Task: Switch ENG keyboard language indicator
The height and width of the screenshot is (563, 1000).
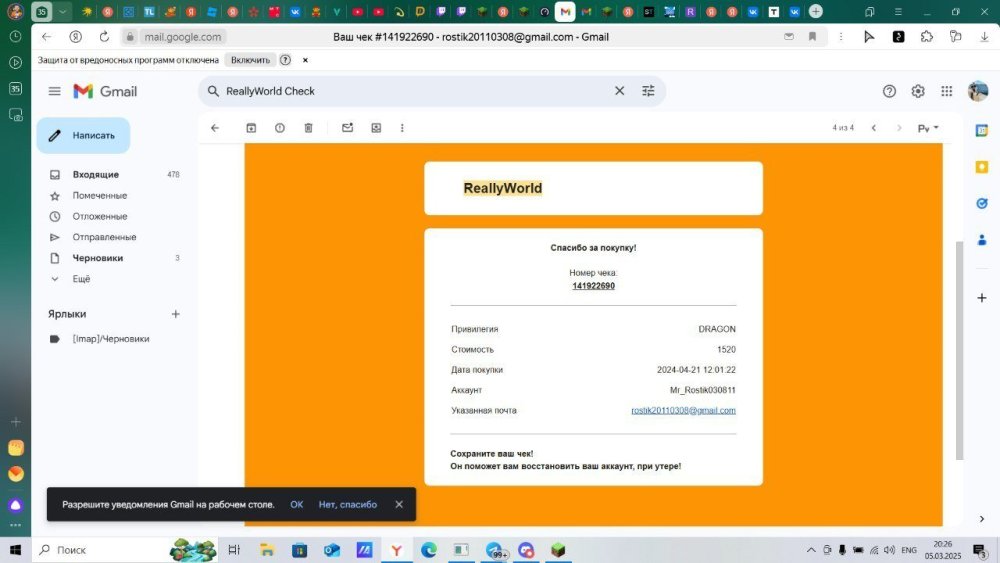Action: [x=909, y=550]
